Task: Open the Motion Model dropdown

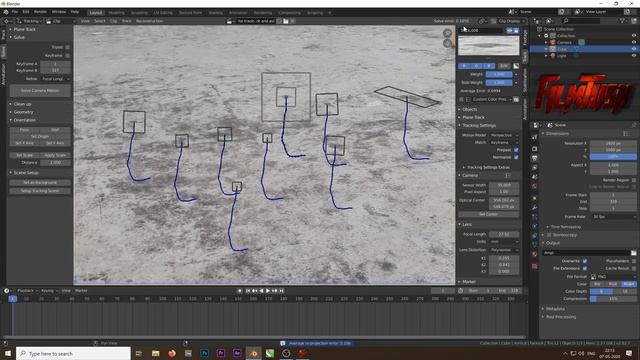Action: (504, 135)
